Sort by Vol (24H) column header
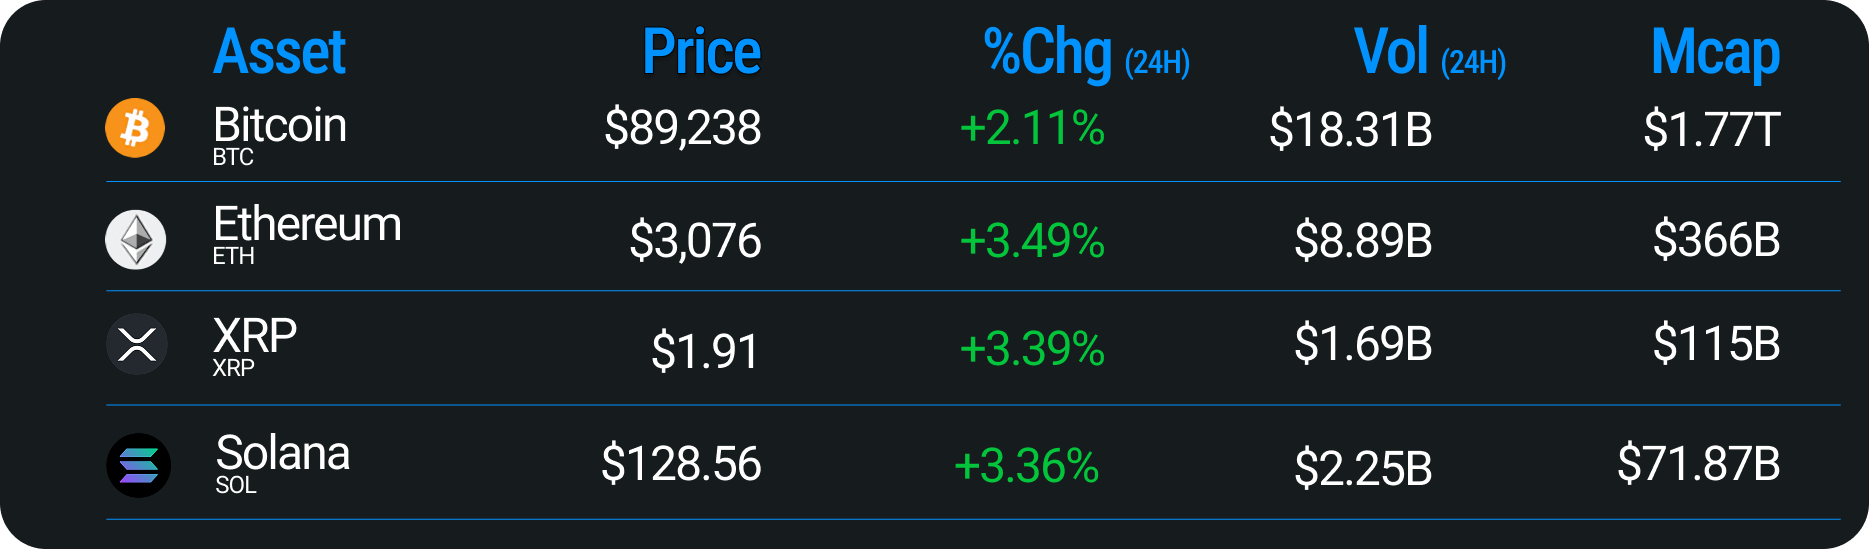 tap(1429, 54)
